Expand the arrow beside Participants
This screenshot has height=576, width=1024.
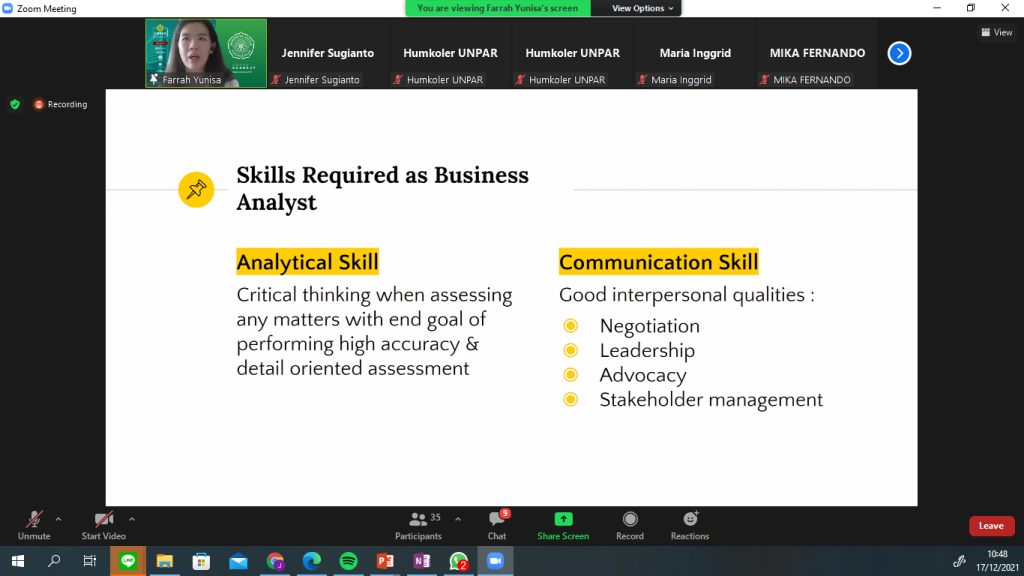(458, 519)
